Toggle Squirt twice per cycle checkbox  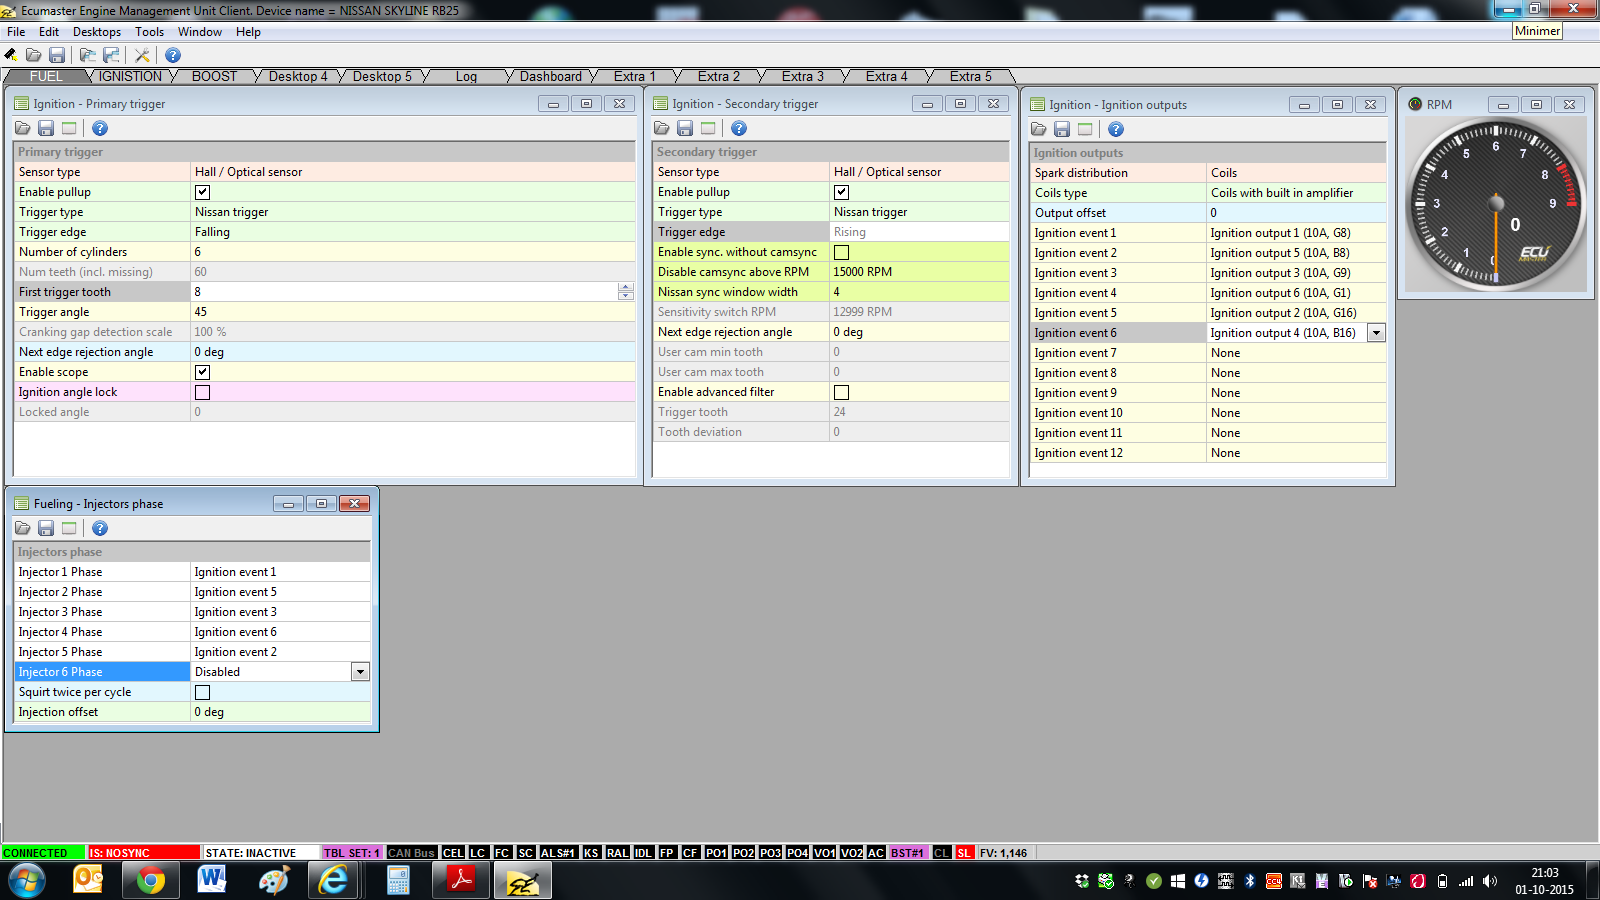(x=202, y=692)
